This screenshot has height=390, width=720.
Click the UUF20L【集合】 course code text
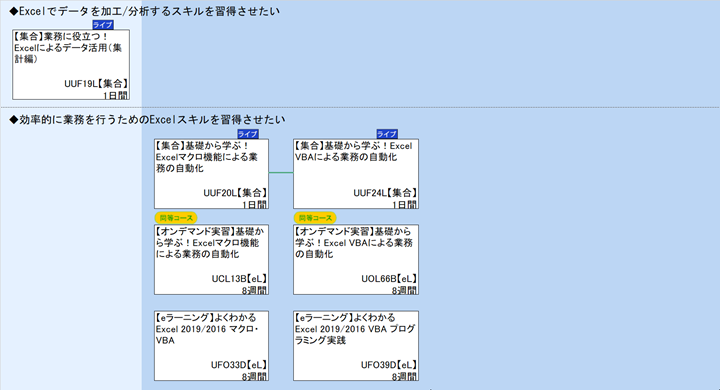click(x=235, y=193)
